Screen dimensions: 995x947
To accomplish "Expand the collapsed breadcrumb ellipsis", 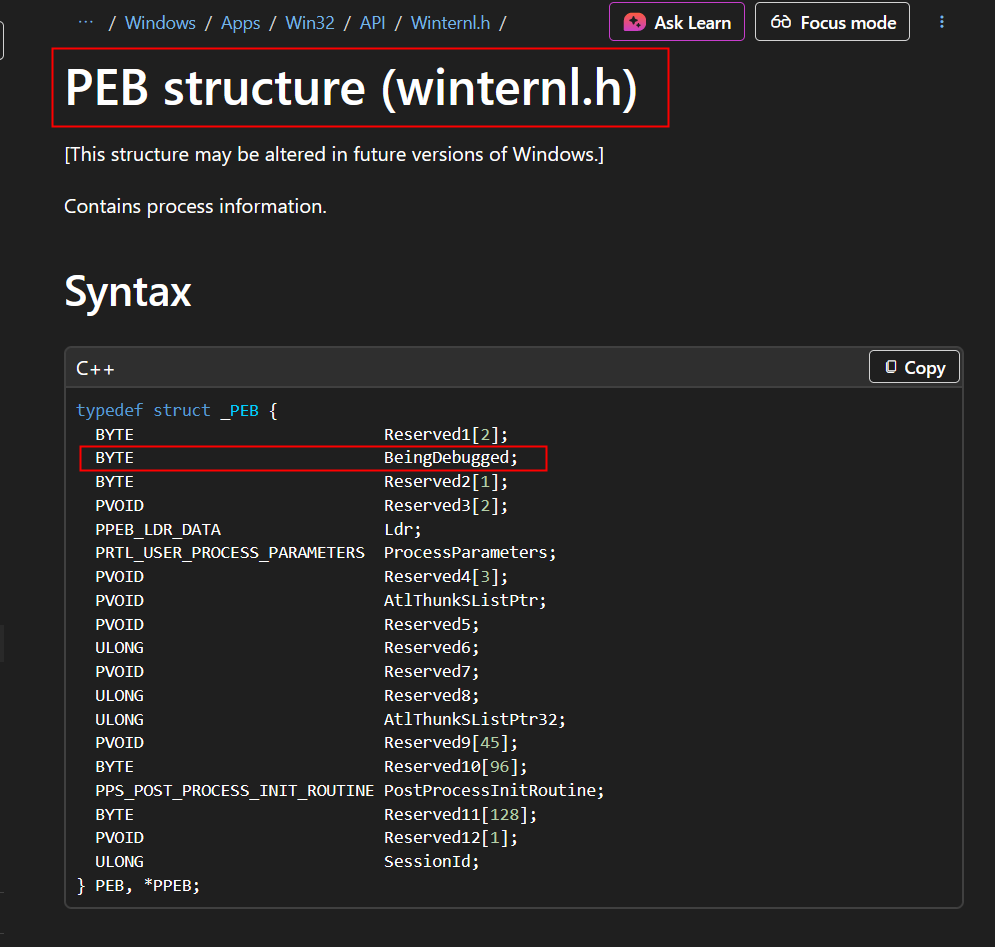I will click(x=85, y=22).
